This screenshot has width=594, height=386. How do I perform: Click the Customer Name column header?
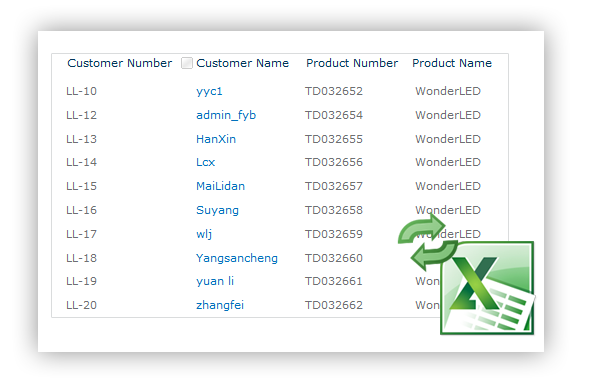(242, 63)
